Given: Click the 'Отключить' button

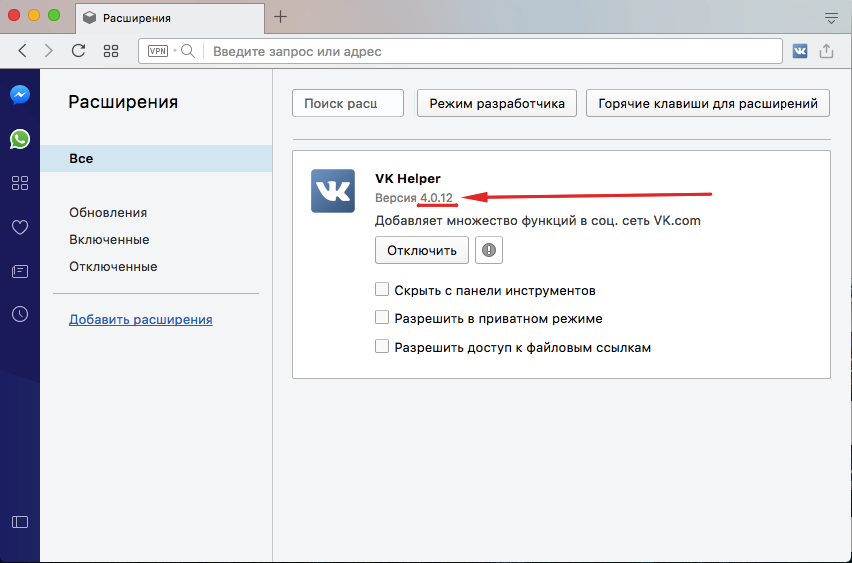Looking at the screenshot, I should 422,250.
